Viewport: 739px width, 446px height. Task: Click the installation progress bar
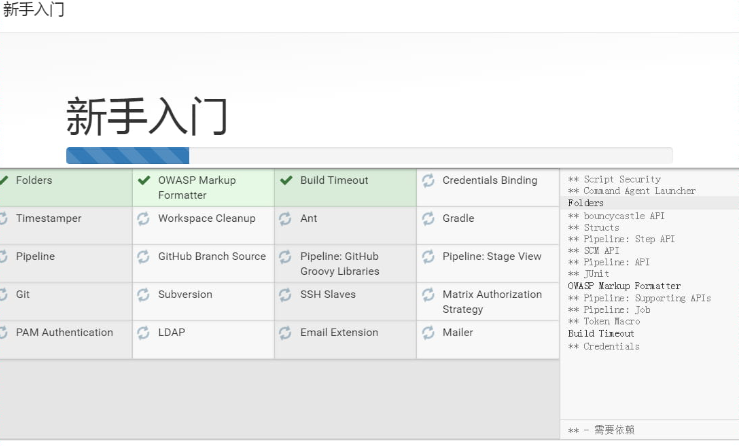point(370,156)
